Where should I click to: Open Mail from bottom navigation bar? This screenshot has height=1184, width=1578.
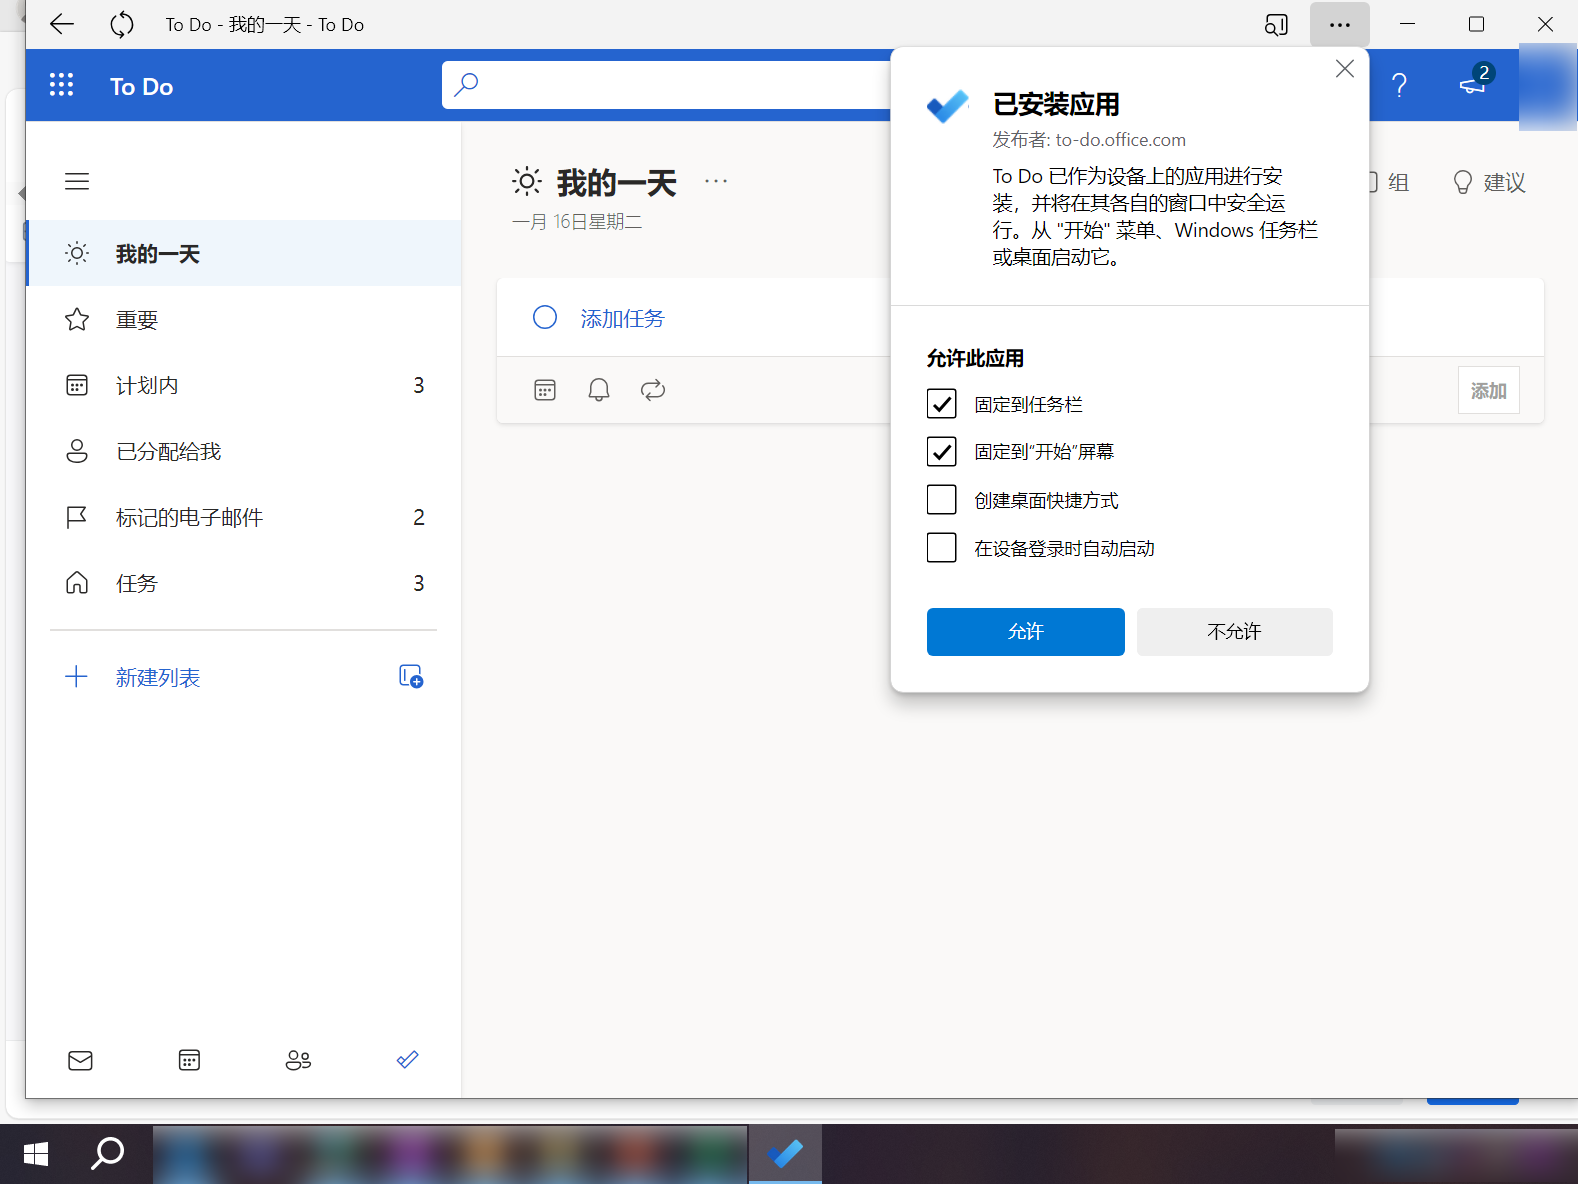(80, 1060)
